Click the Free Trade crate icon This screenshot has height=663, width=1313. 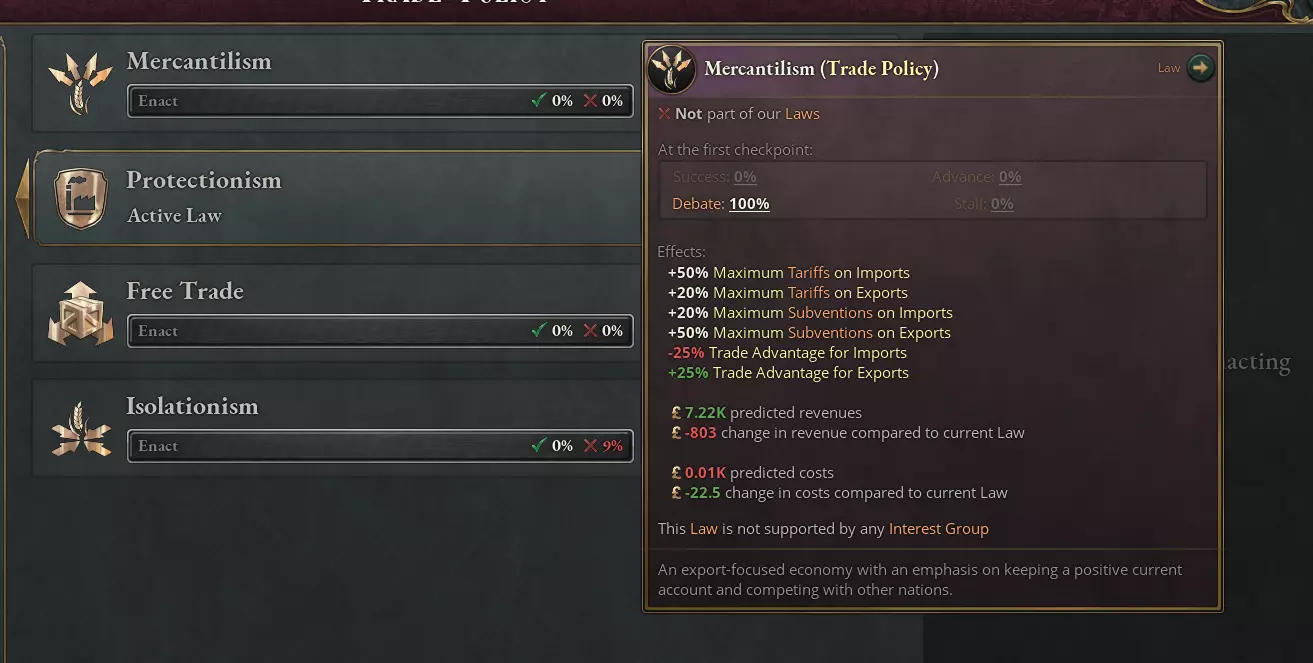[80, 313]
